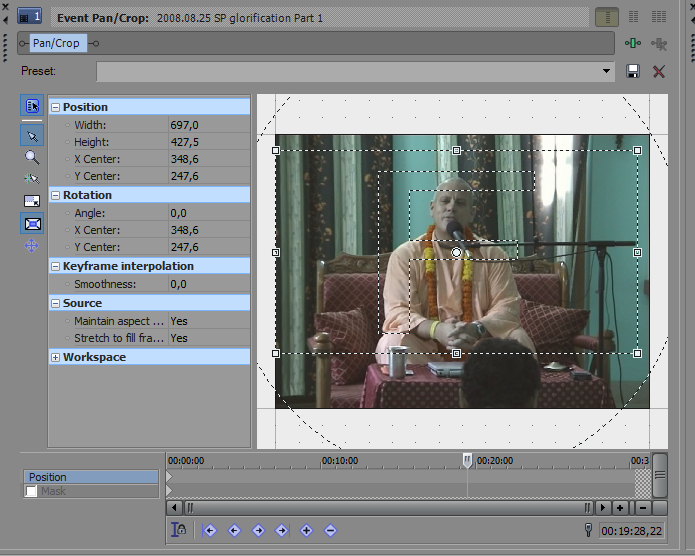Click the timecode field 00:19:28,22
The width and height of the screenshot is (695, 556).
632,531
